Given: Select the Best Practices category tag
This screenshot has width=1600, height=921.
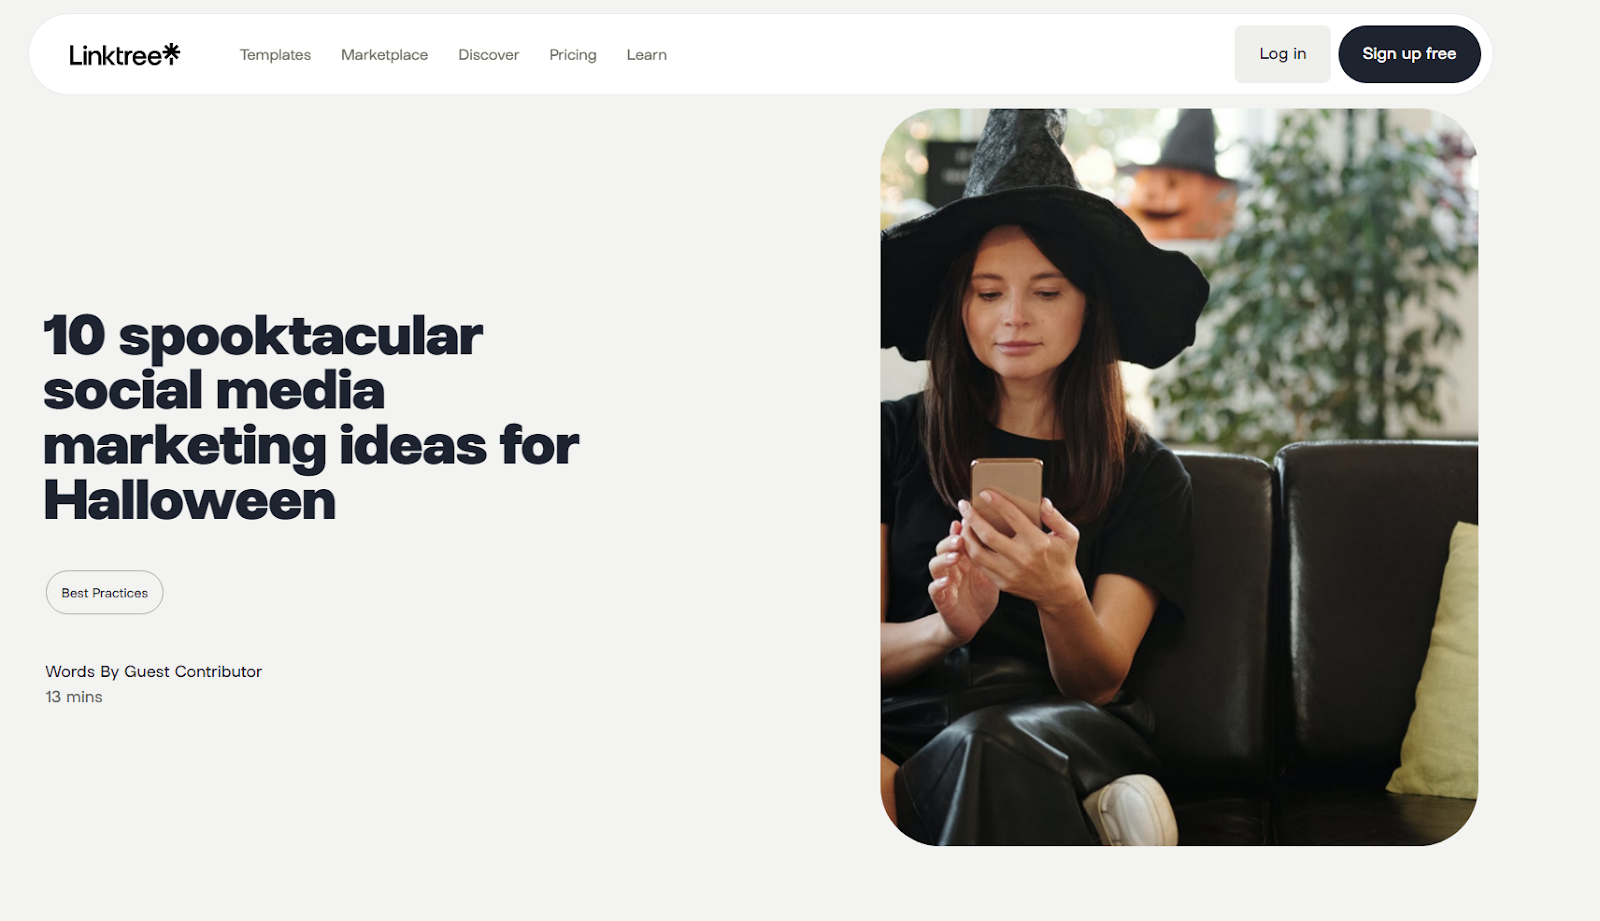Looking at the screenshot, I should point(104,592).
